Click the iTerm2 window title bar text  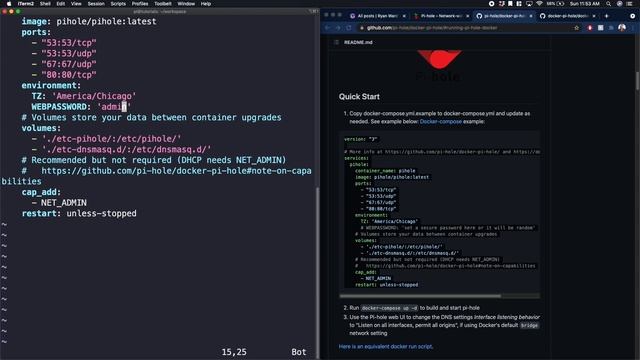tap(160, 11)
